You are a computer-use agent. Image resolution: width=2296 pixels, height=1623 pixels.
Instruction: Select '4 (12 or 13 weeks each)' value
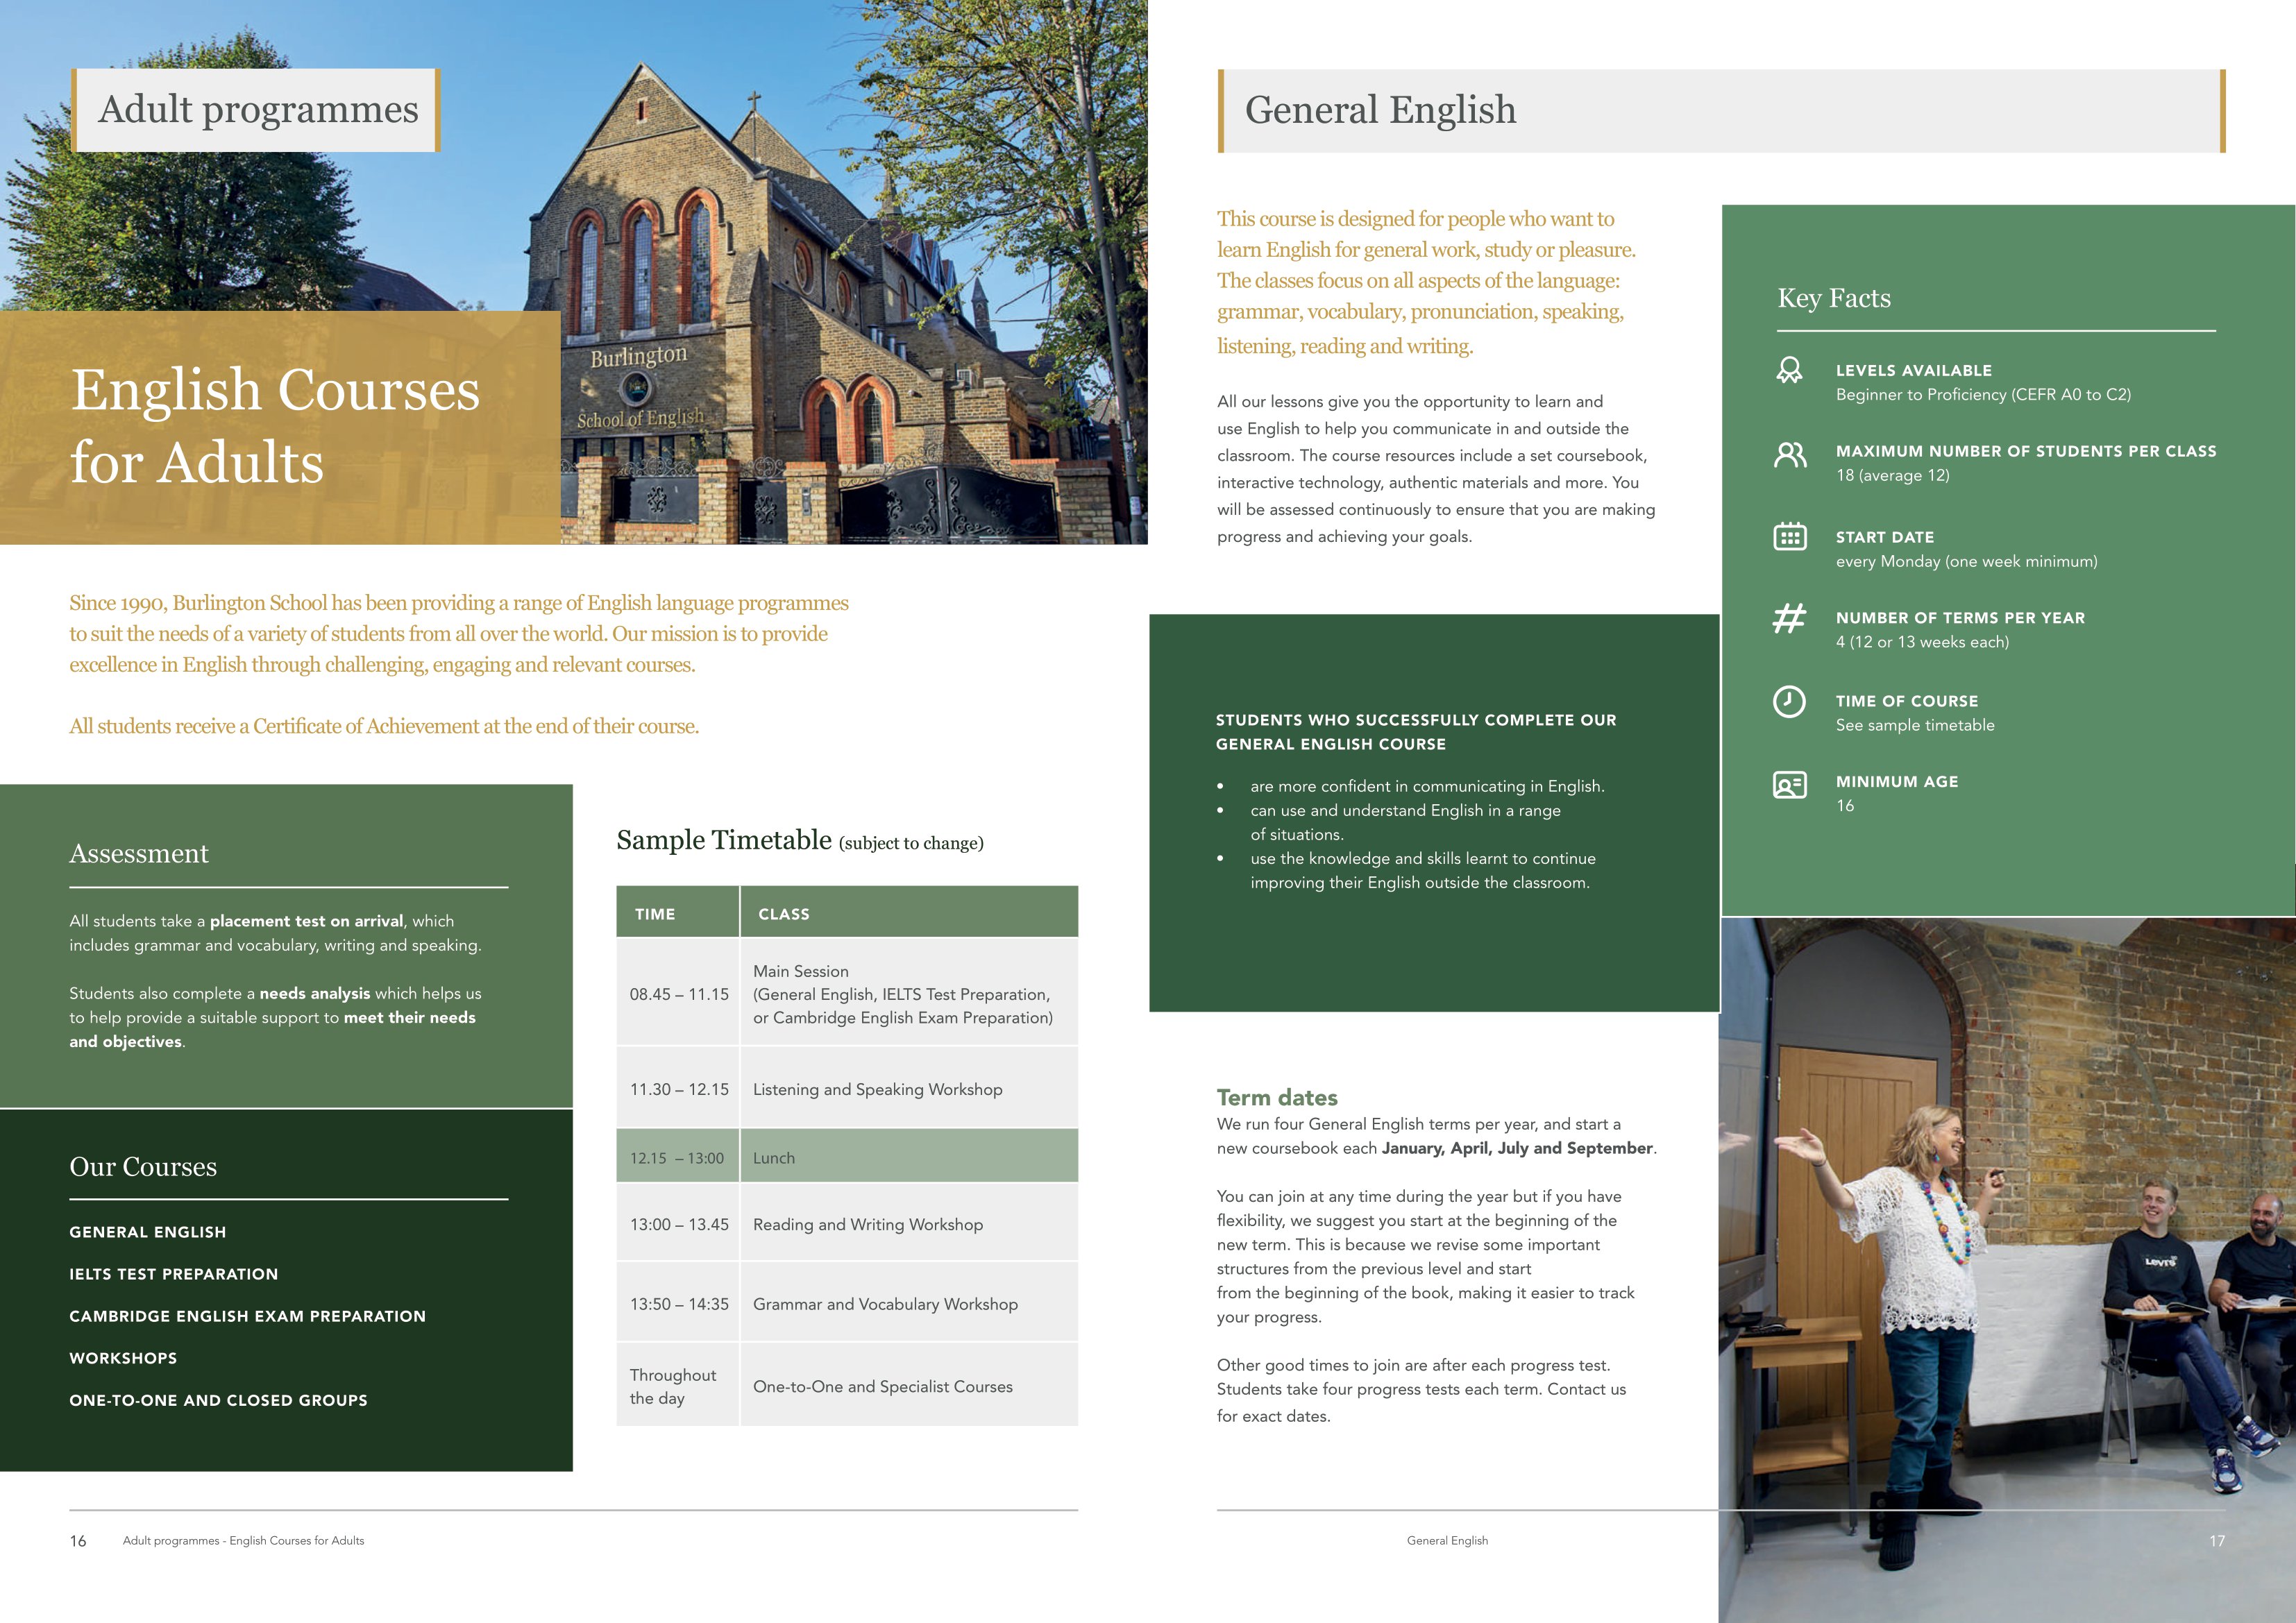tap(1922, 642)
